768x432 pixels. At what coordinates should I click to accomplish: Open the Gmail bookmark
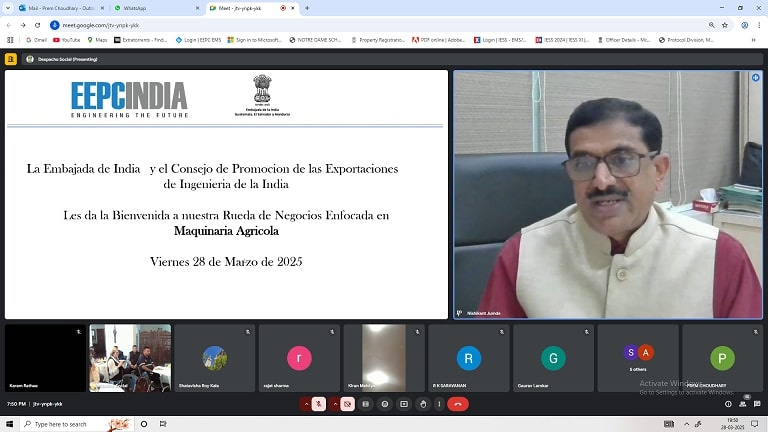(x=36, y=40)
